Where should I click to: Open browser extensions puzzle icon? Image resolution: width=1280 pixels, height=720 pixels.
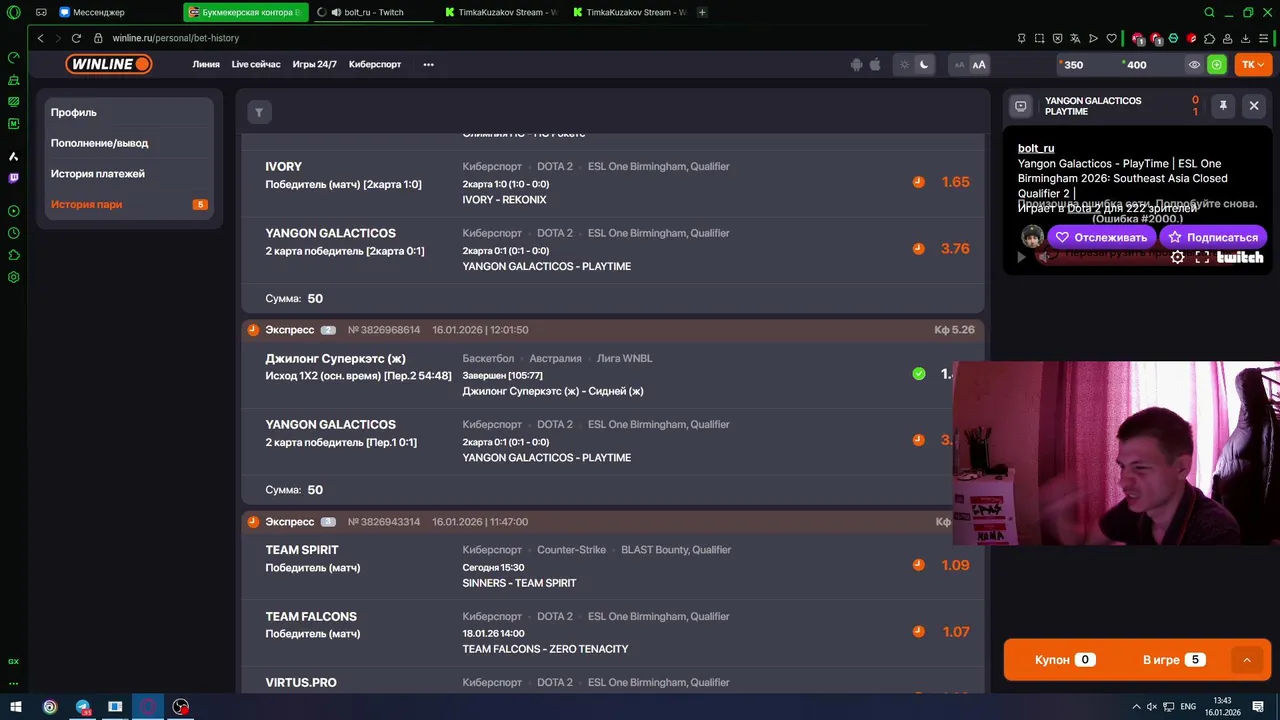point(1209,38)
